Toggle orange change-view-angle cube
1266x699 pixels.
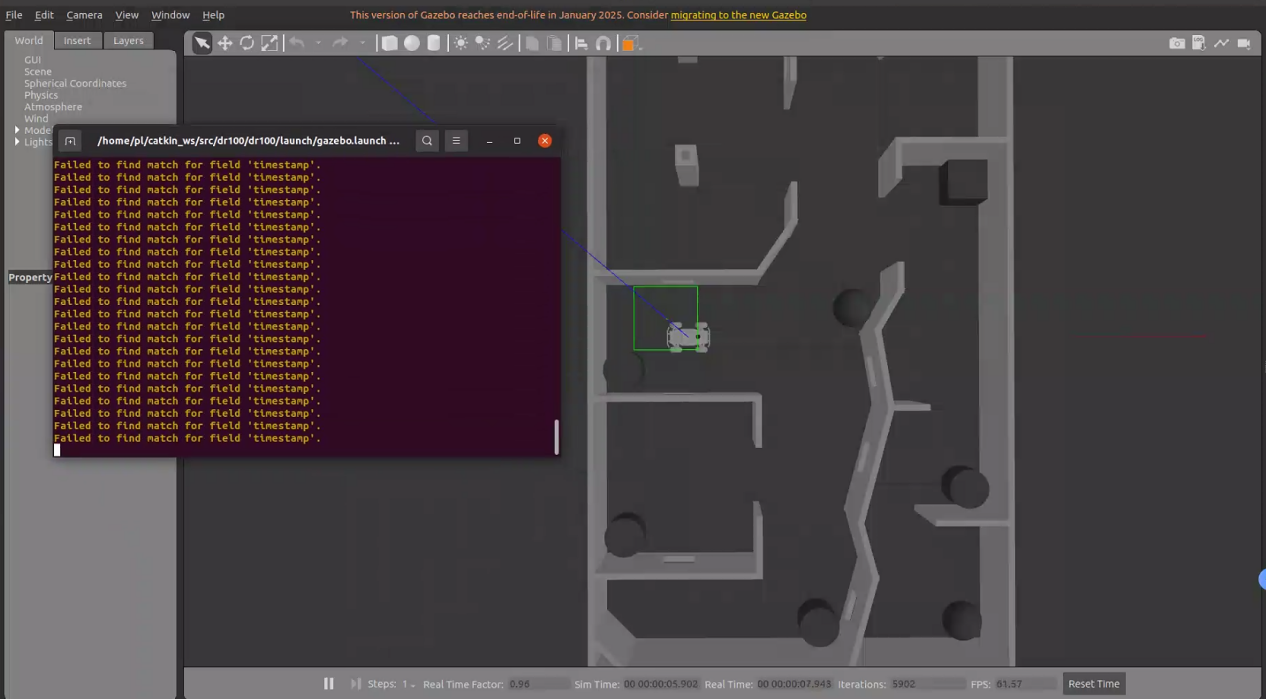tap(630, 43)
